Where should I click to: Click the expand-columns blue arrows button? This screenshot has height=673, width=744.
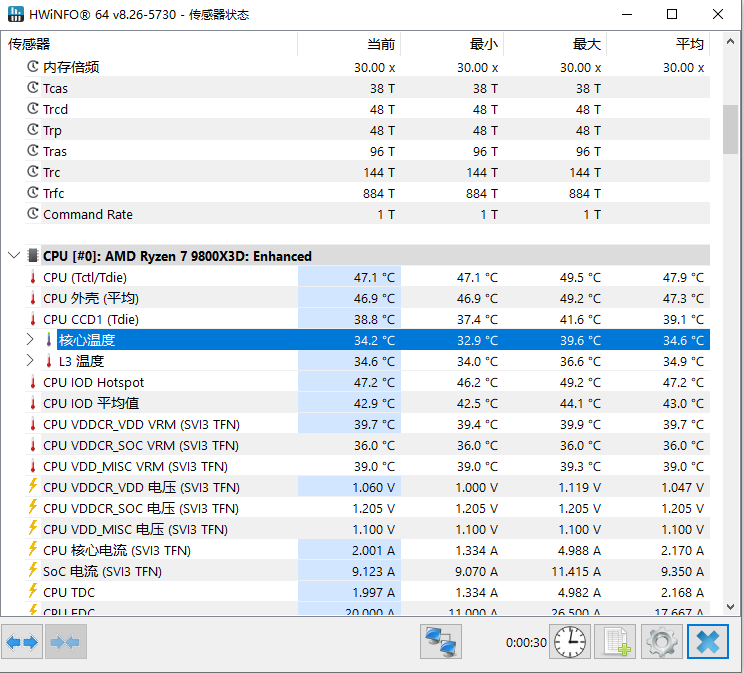pyautogui.click(x=22, y=642)
